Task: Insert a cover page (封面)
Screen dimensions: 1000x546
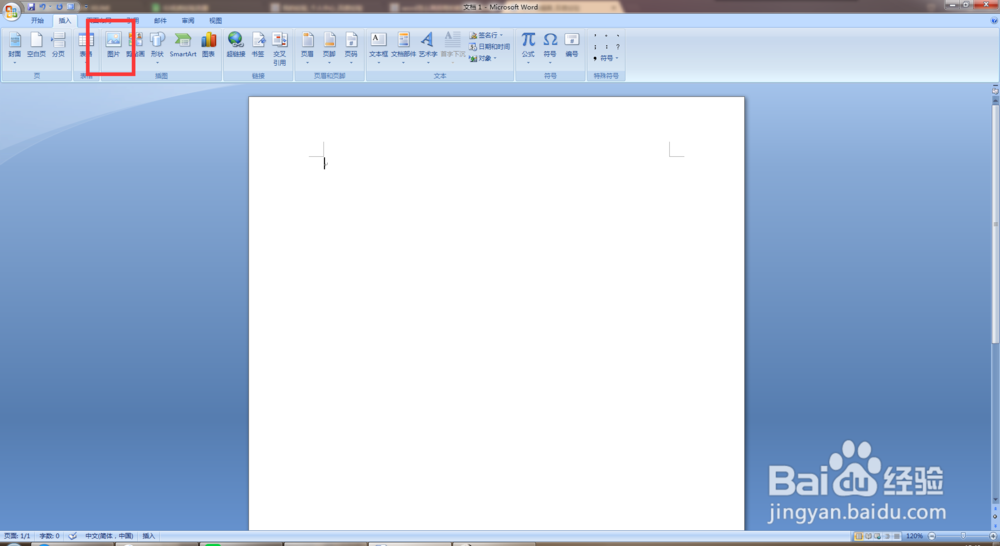Action: tap(15, 47)
